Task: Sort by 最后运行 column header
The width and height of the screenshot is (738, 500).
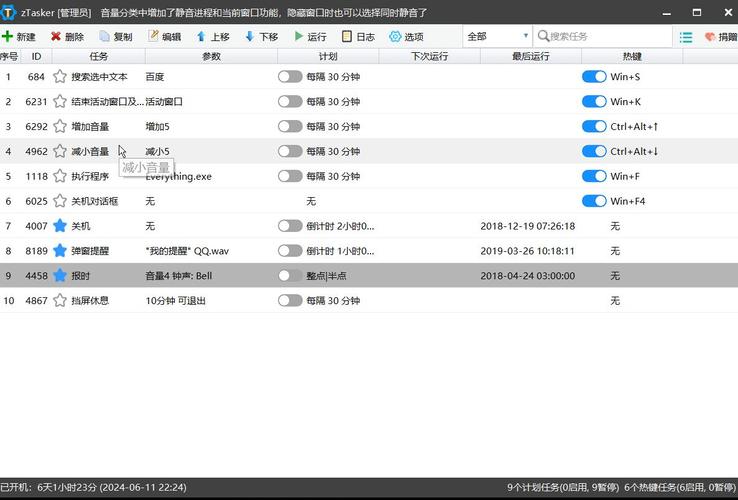Action: point(530,56)
